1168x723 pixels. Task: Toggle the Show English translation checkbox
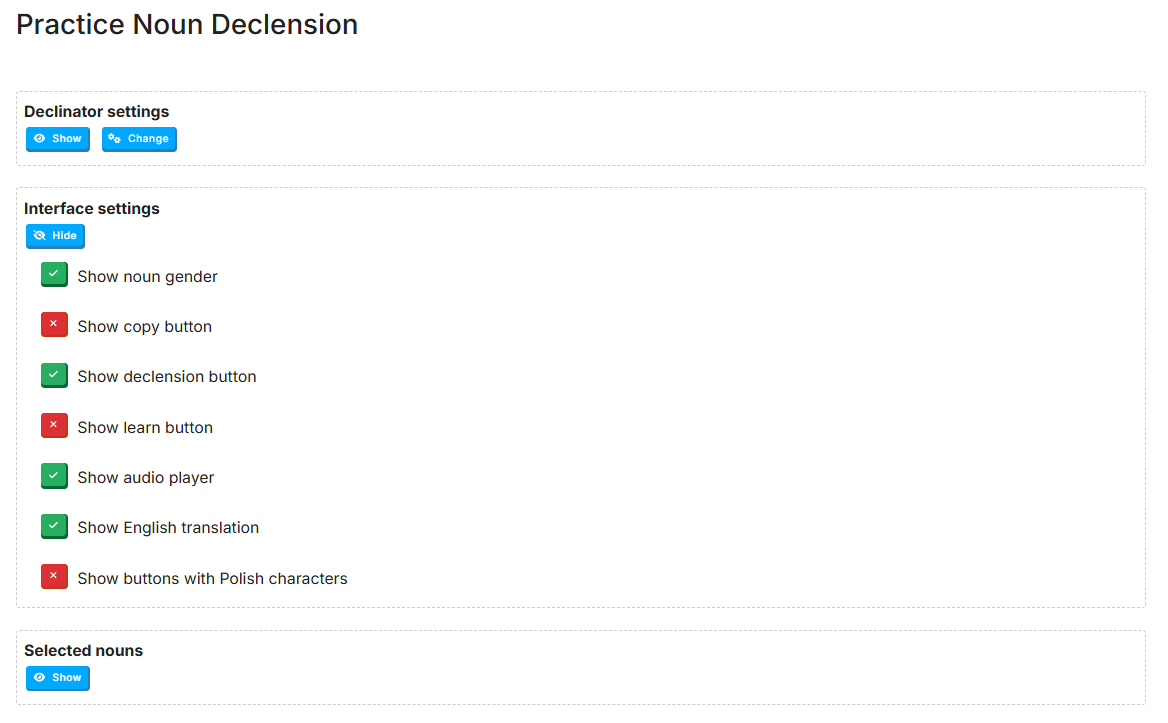54,526
